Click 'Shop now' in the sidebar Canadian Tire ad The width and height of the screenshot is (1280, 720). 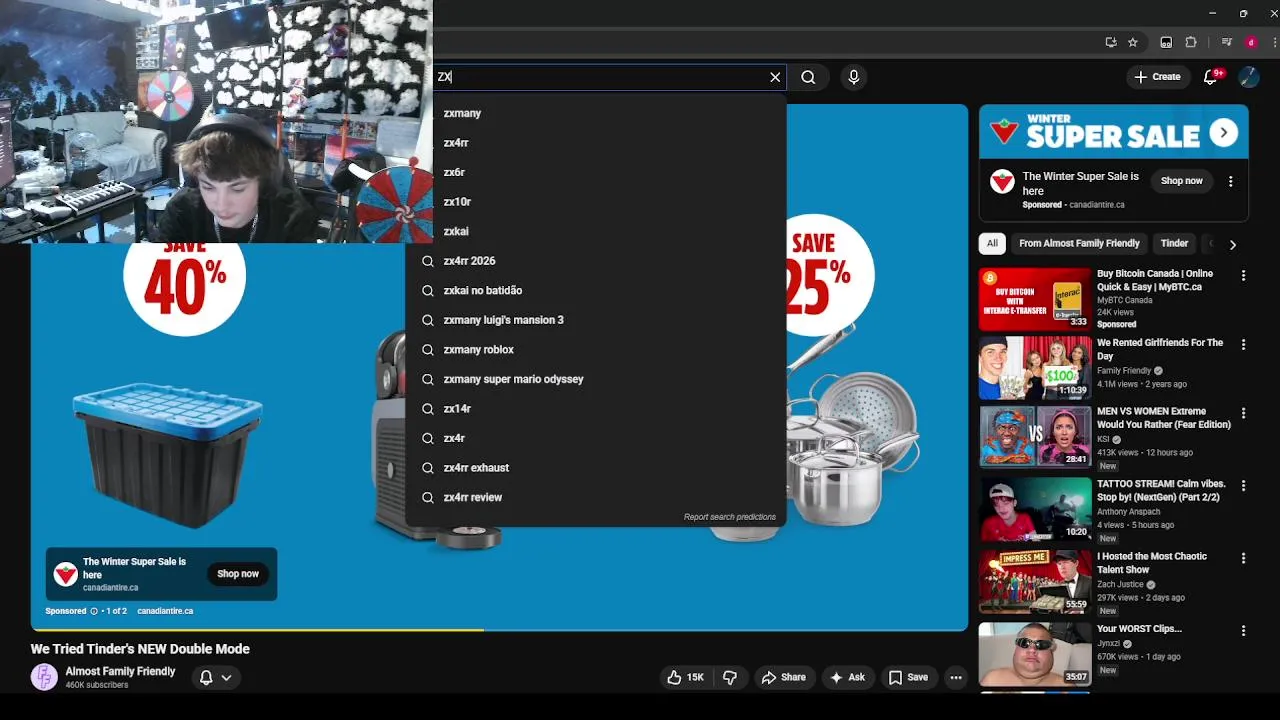pos(1182,181)
